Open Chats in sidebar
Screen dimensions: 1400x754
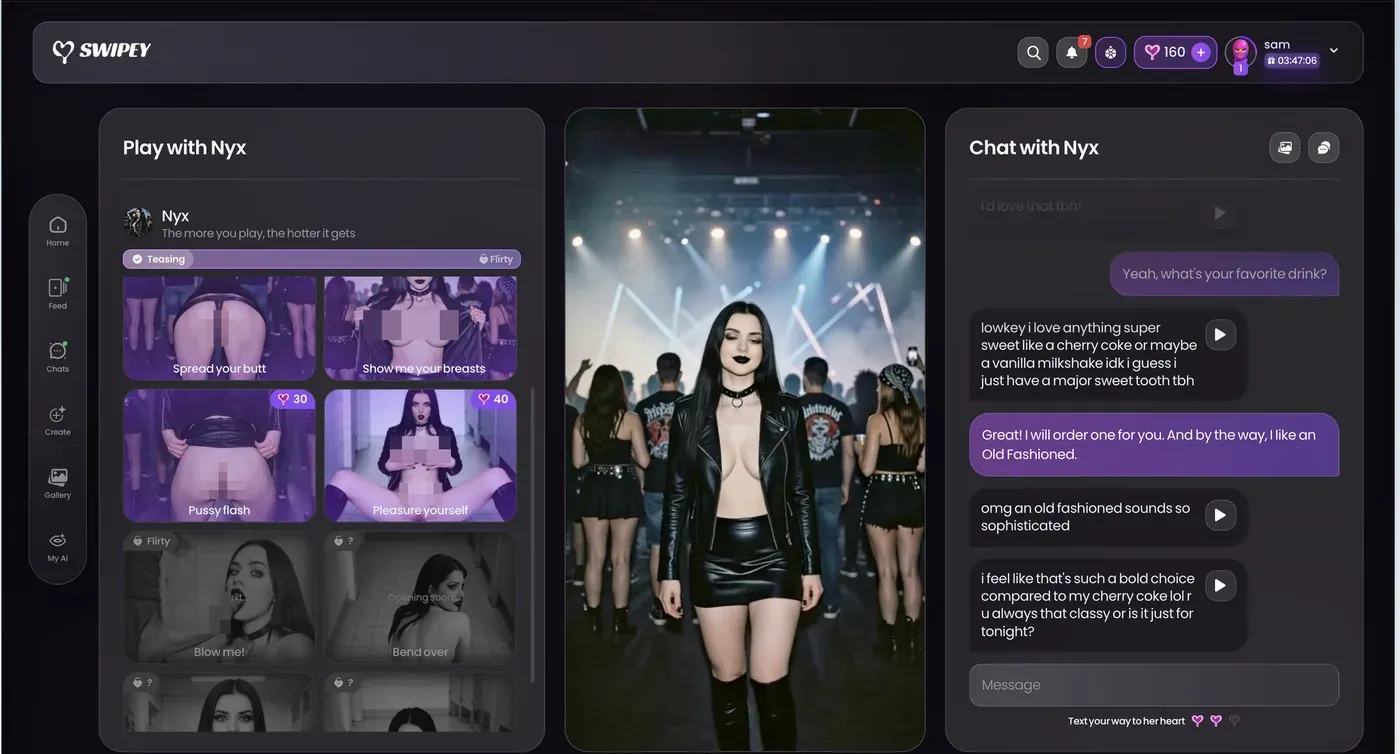point(58,357)
